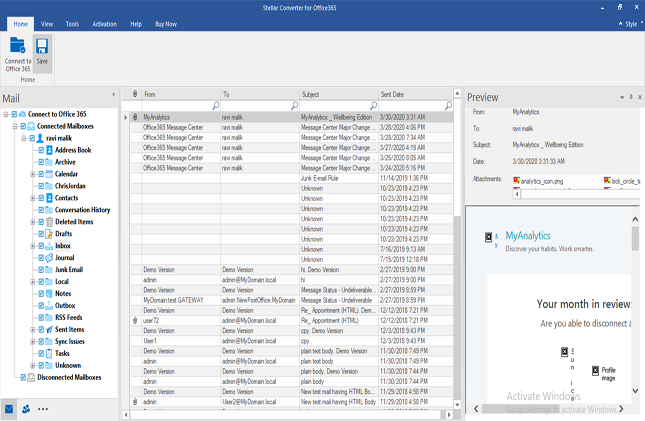This screenshot has height=421, width=645.
Task: Click the search icon in the Subject filter
Action: (372, 105)
